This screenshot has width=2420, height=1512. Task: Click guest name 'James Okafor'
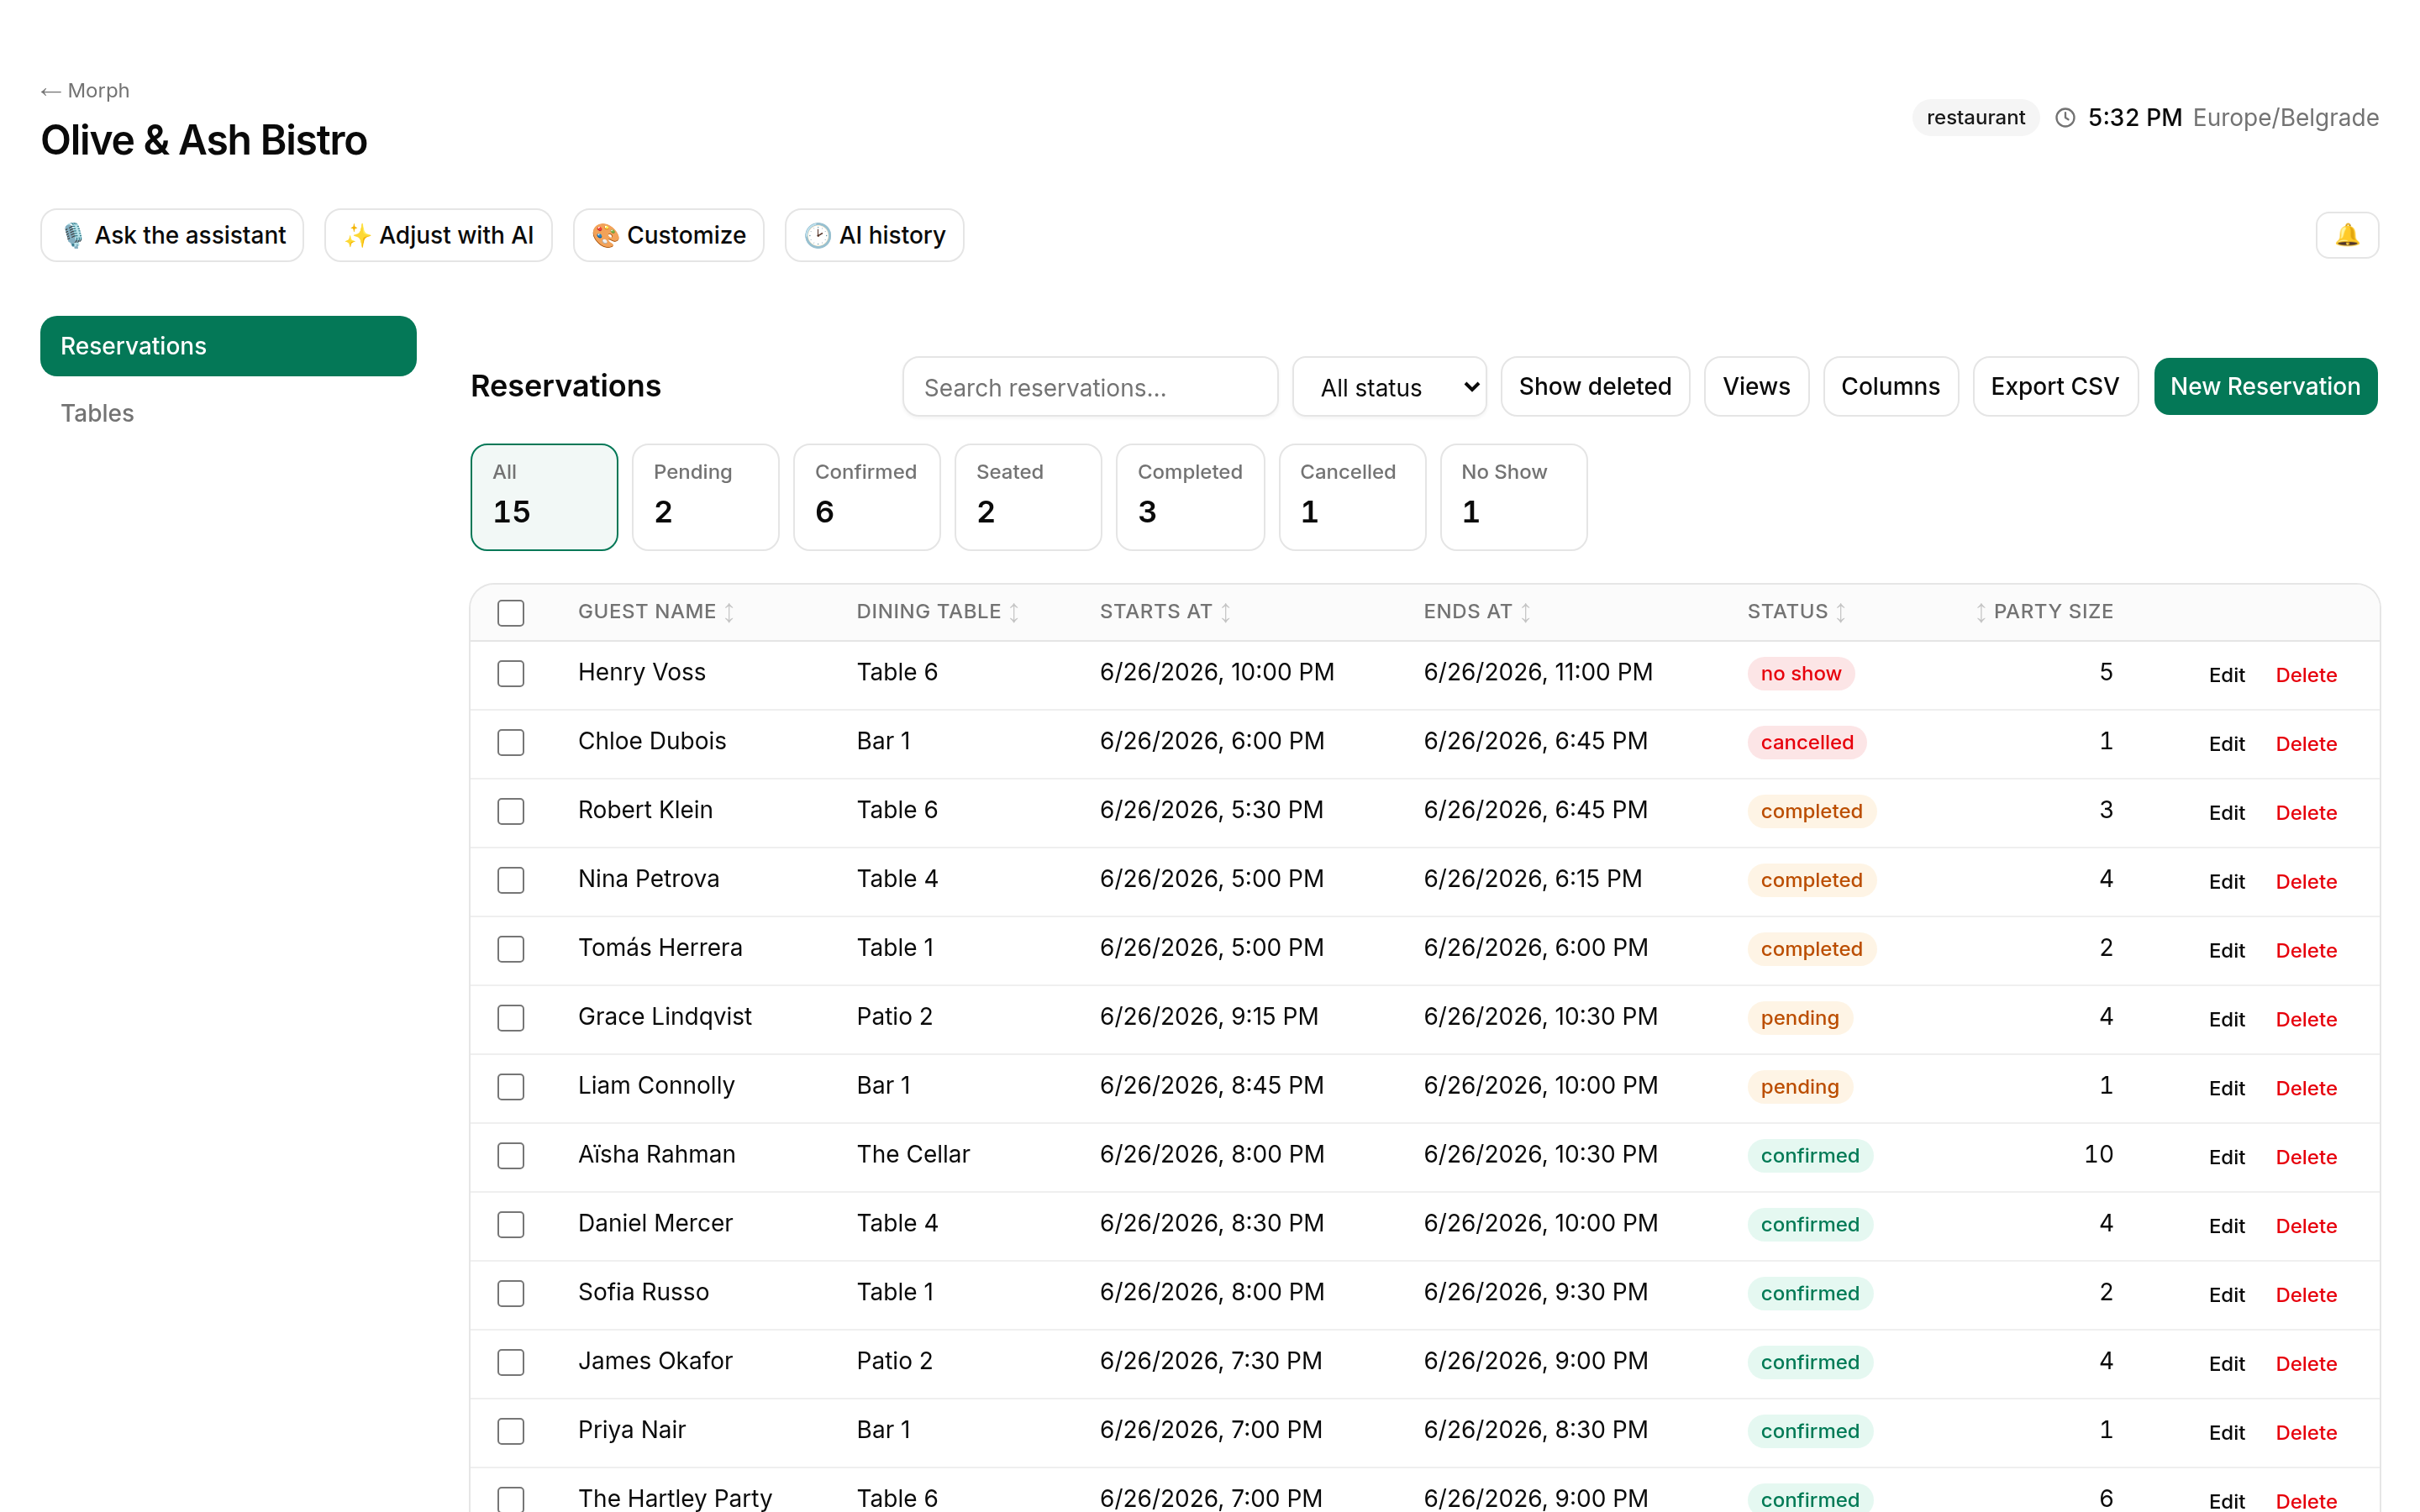point(655,1362)
